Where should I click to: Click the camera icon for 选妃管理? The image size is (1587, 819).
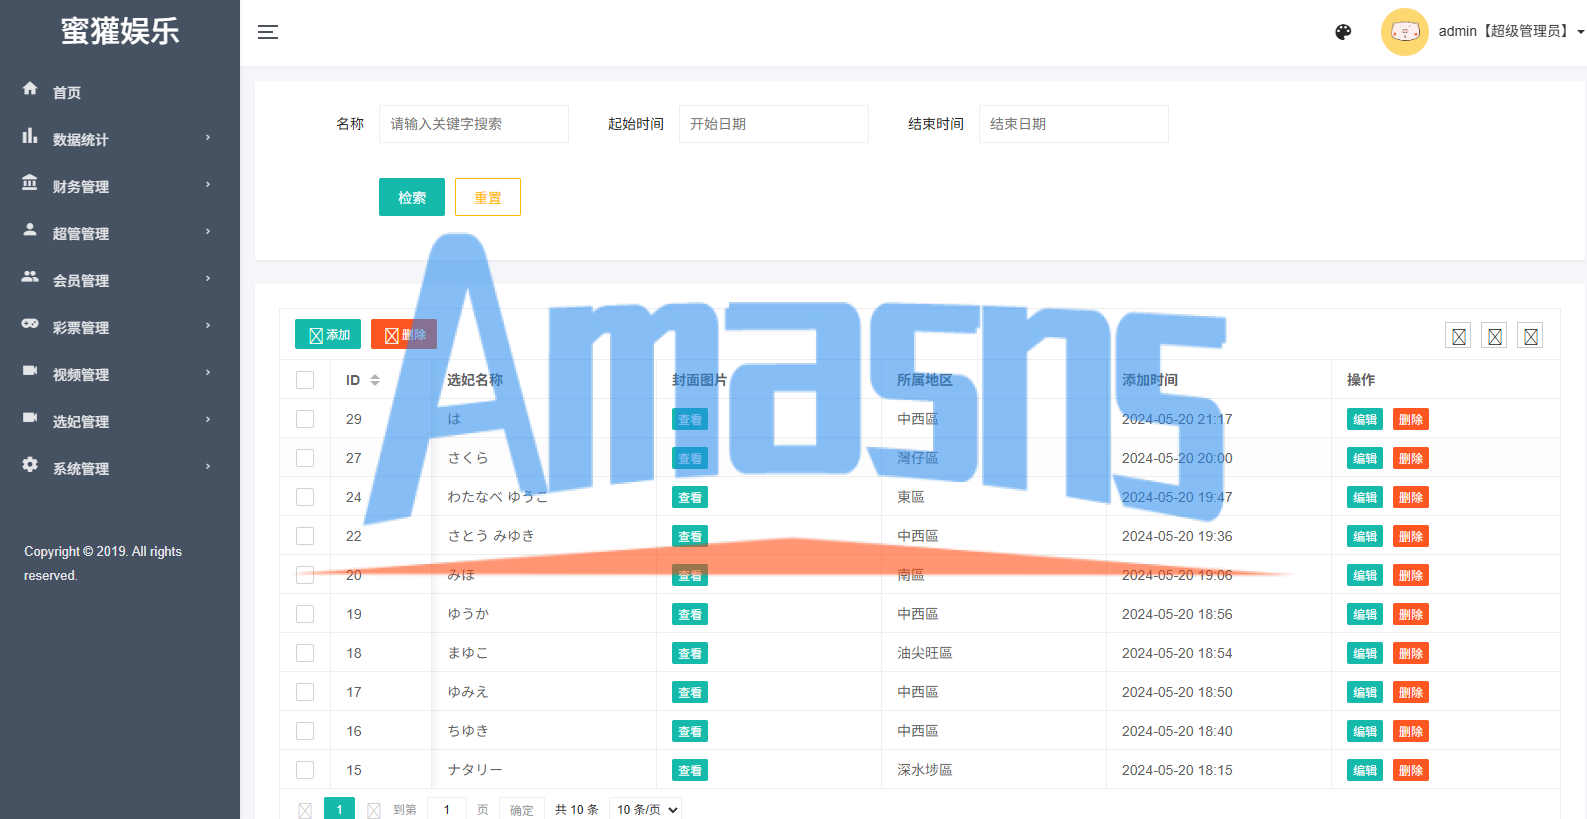point(30,418)
